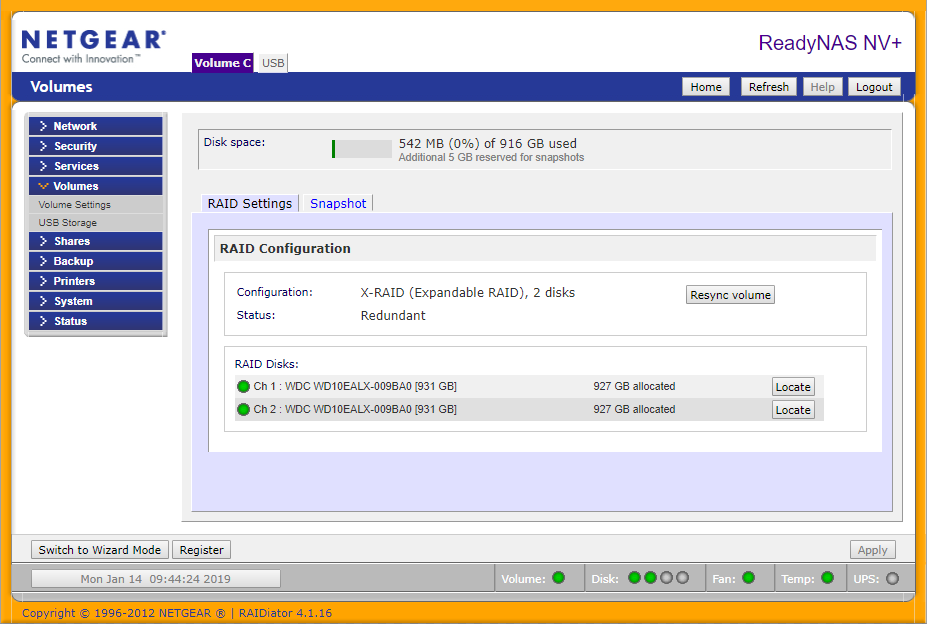Click the date and time display
927x624 pixels.
click(155, 579)
